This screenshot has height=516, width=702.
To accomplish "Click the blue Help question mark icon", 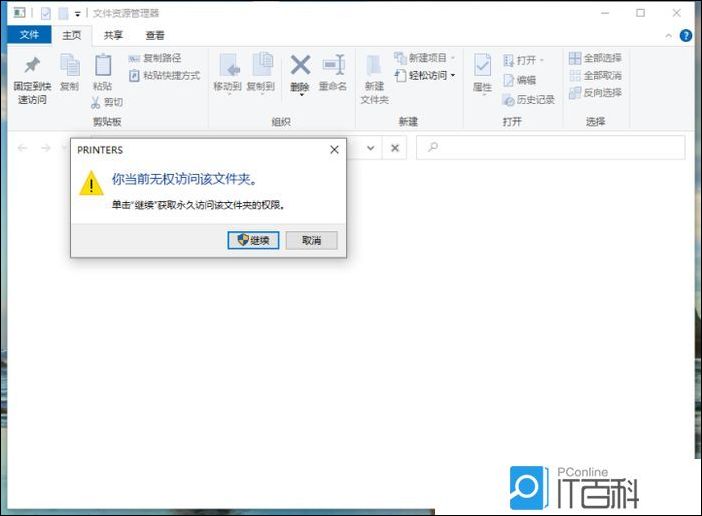I will coord(685,35).
